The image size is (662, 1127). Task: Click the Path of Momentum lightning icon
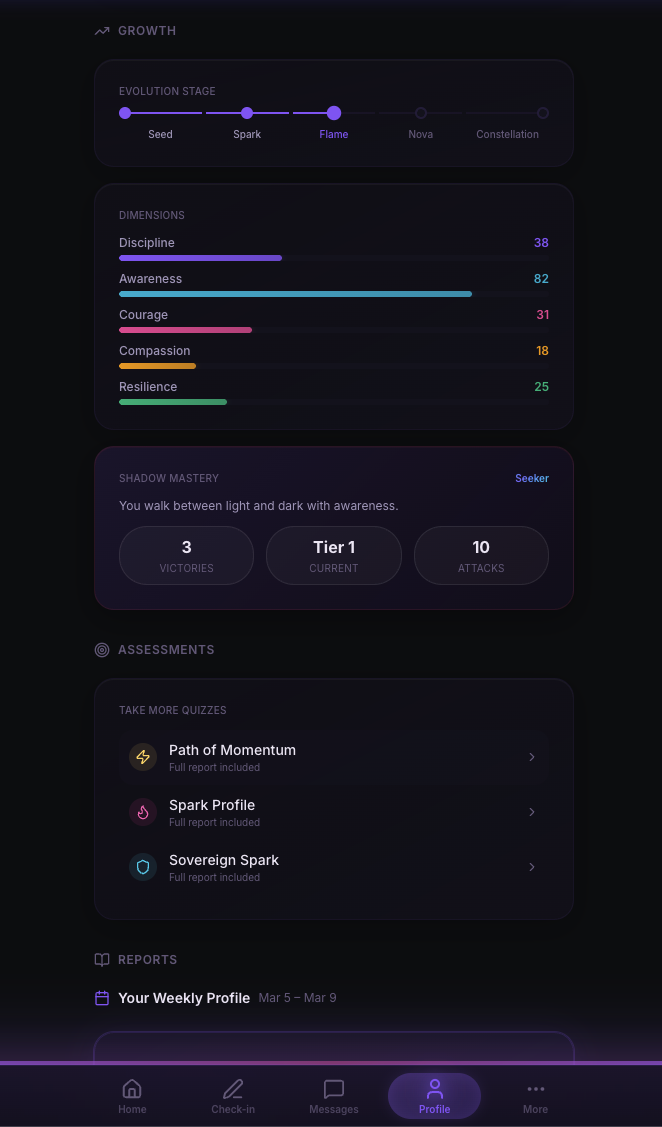click(x=143, y=757)
